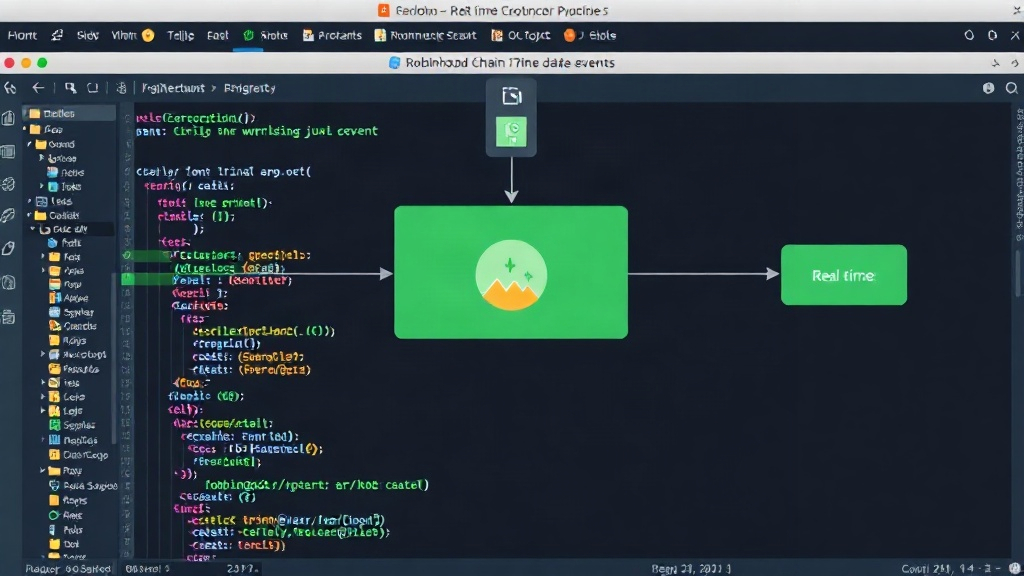Collapse the 'Ooand' folder in the tree
This screenshot has height=576, width=1024.
pos(29,144)
